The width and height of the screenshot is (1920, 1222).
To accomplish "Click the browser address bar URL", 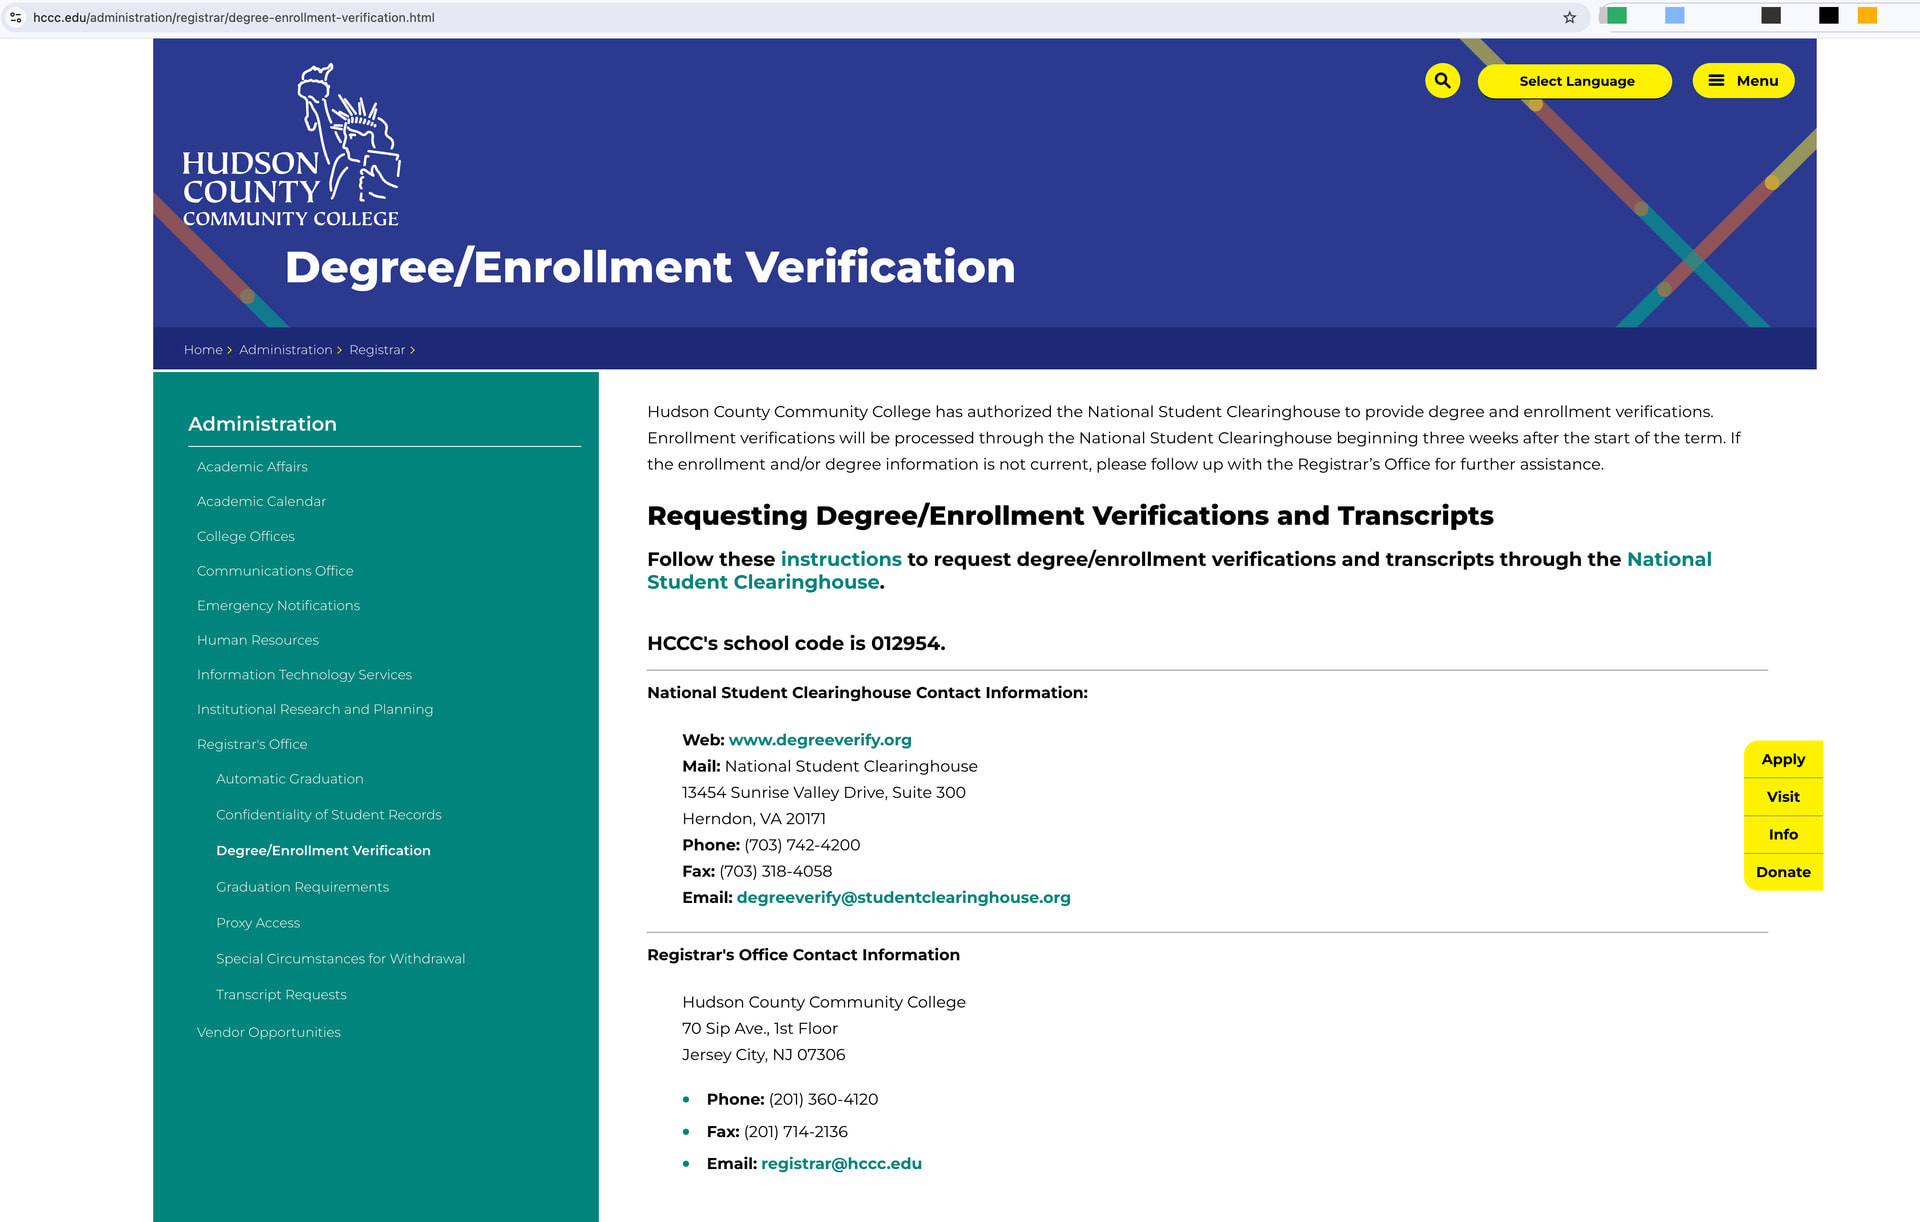I will (233, 17).
